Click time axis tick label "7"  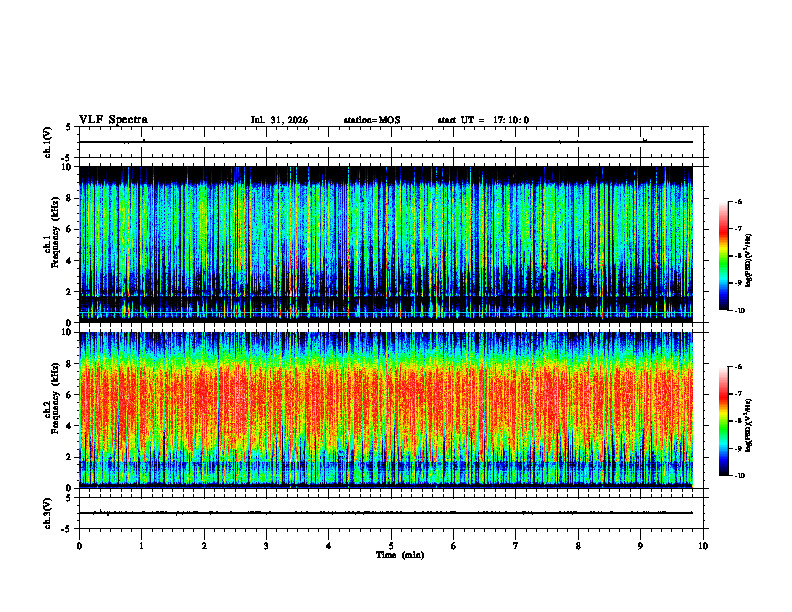[516, 546]
